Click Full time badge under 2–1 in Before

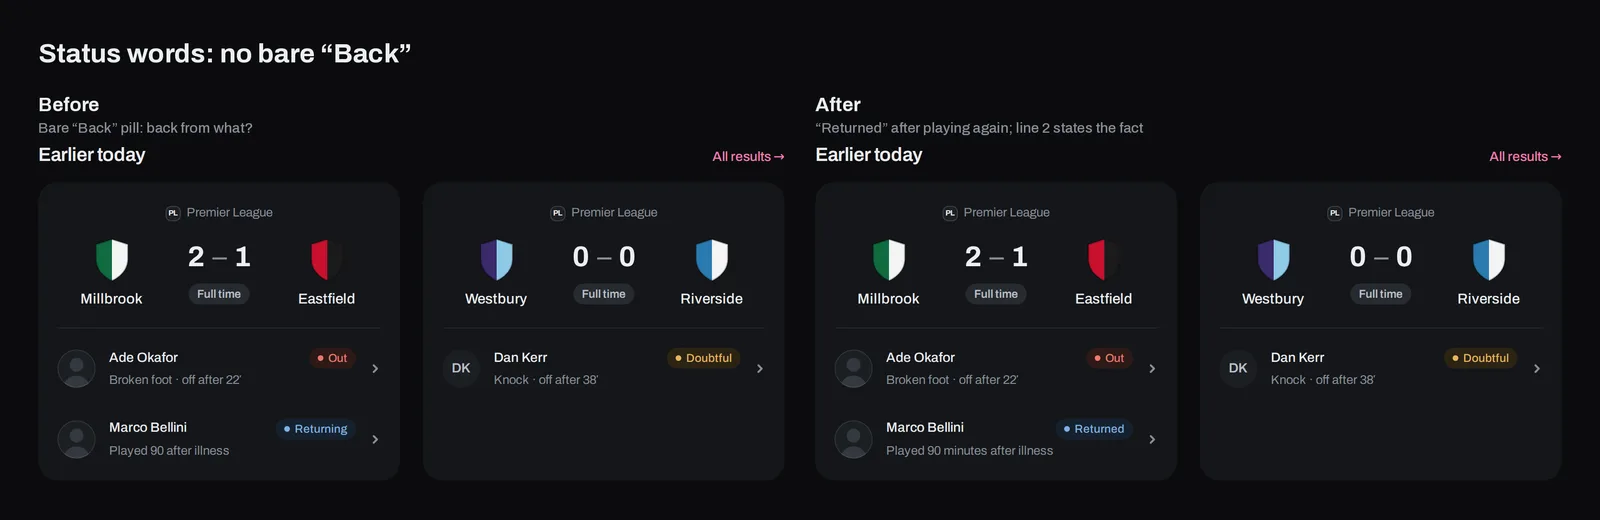219,294
